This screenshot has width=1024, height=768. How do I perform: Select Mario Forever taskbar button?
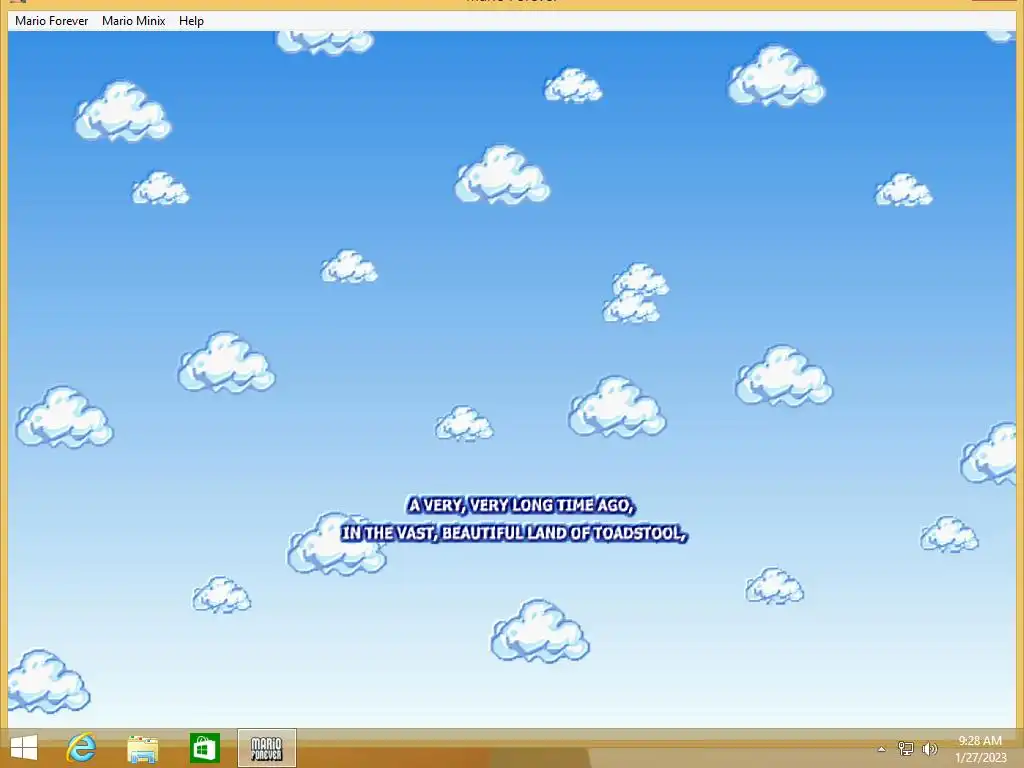tap(266, 748)
